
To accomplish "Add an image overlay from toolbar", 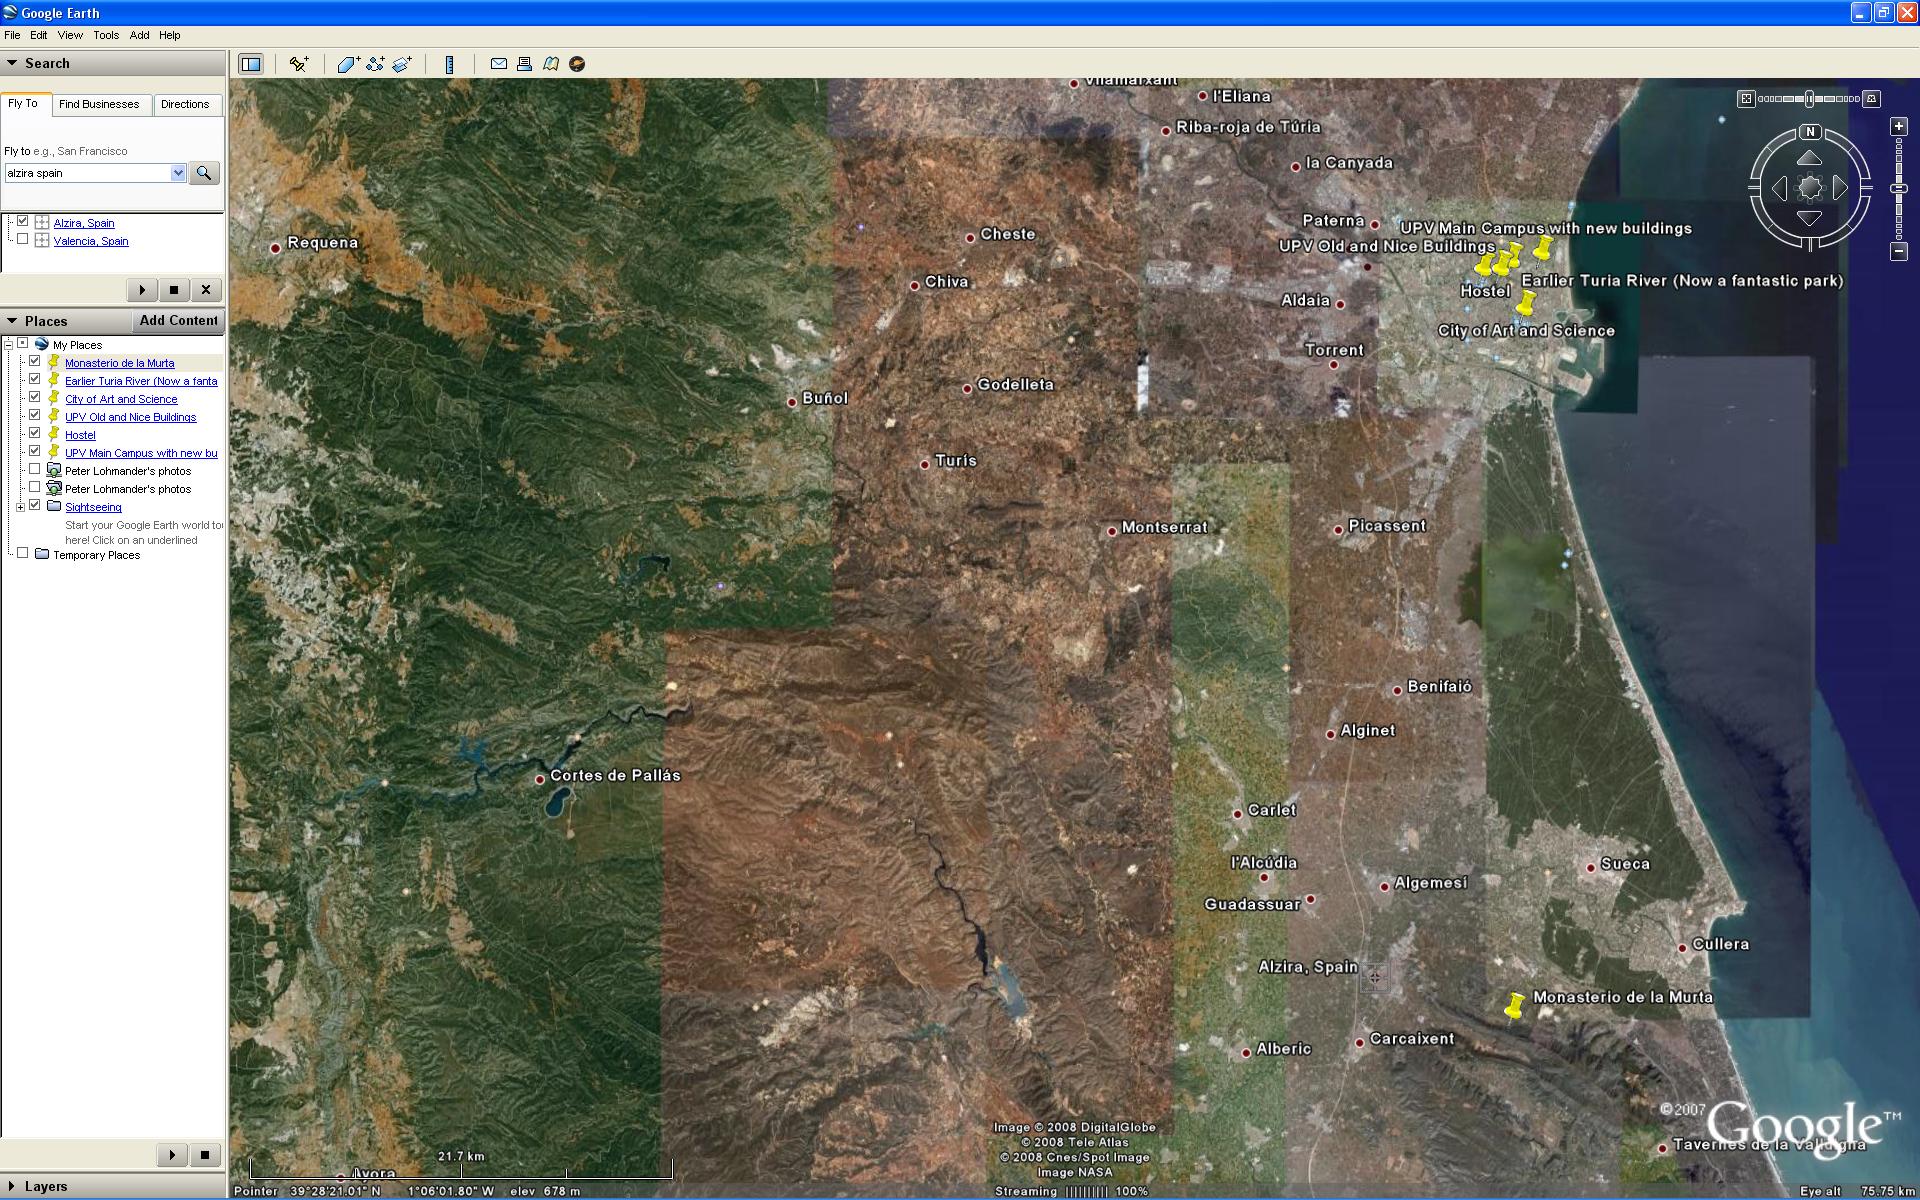I will pos(402,64).
